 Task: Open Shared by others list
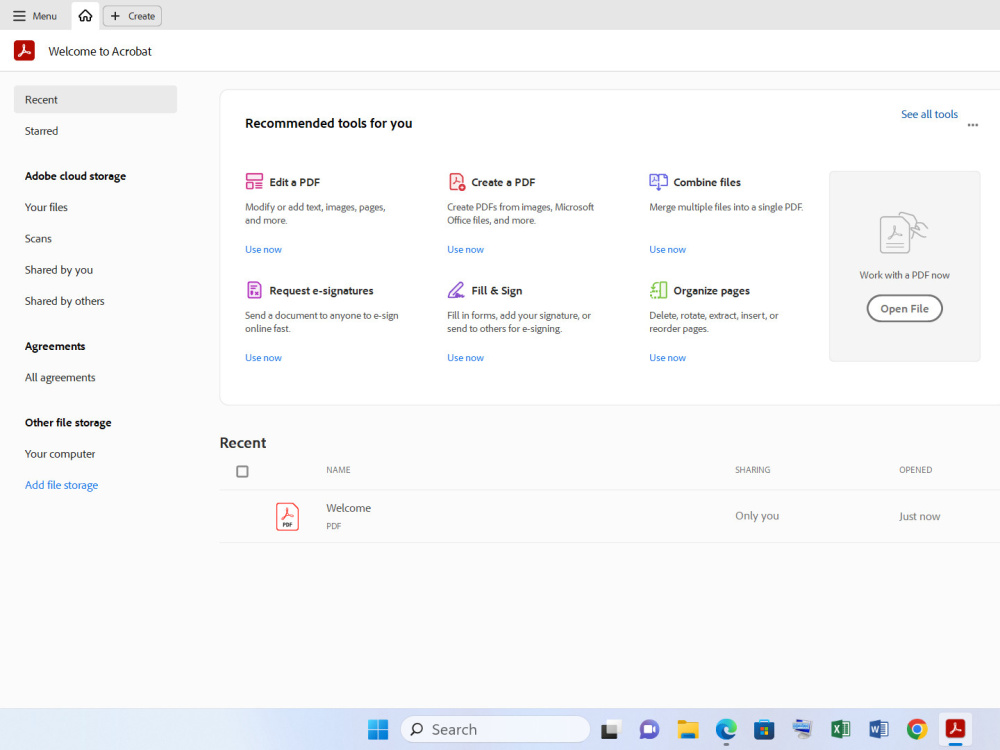click(x=64, y=301)
